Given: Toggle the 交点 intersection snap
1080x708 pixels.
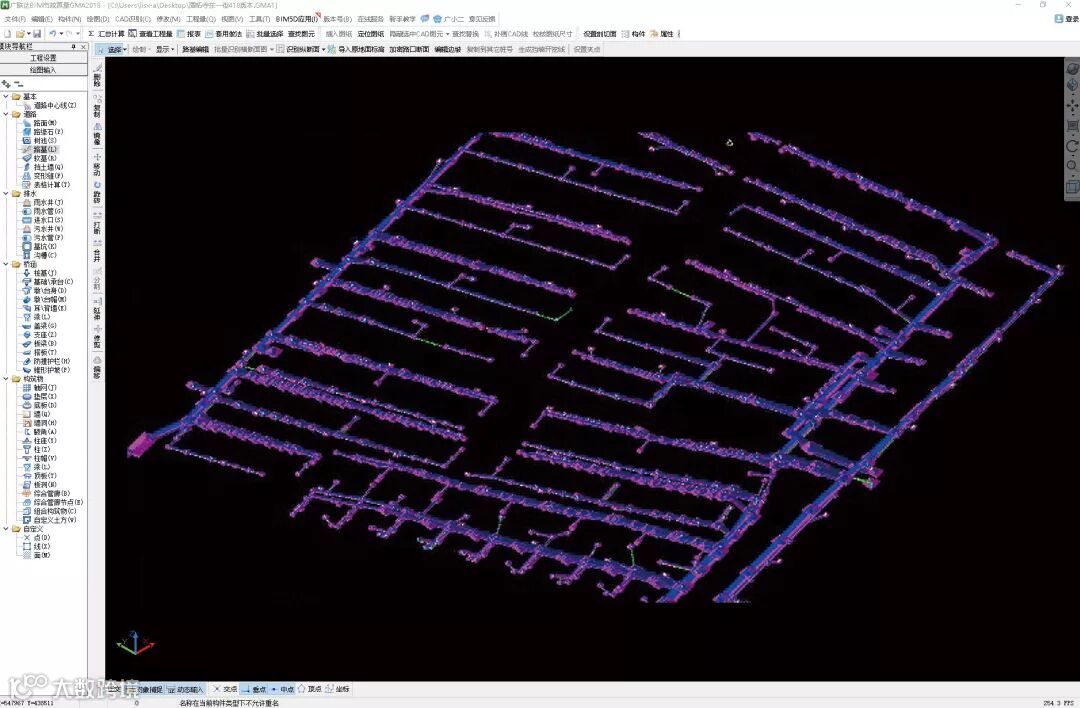Looking at the screenshot, I should [225, 689].
